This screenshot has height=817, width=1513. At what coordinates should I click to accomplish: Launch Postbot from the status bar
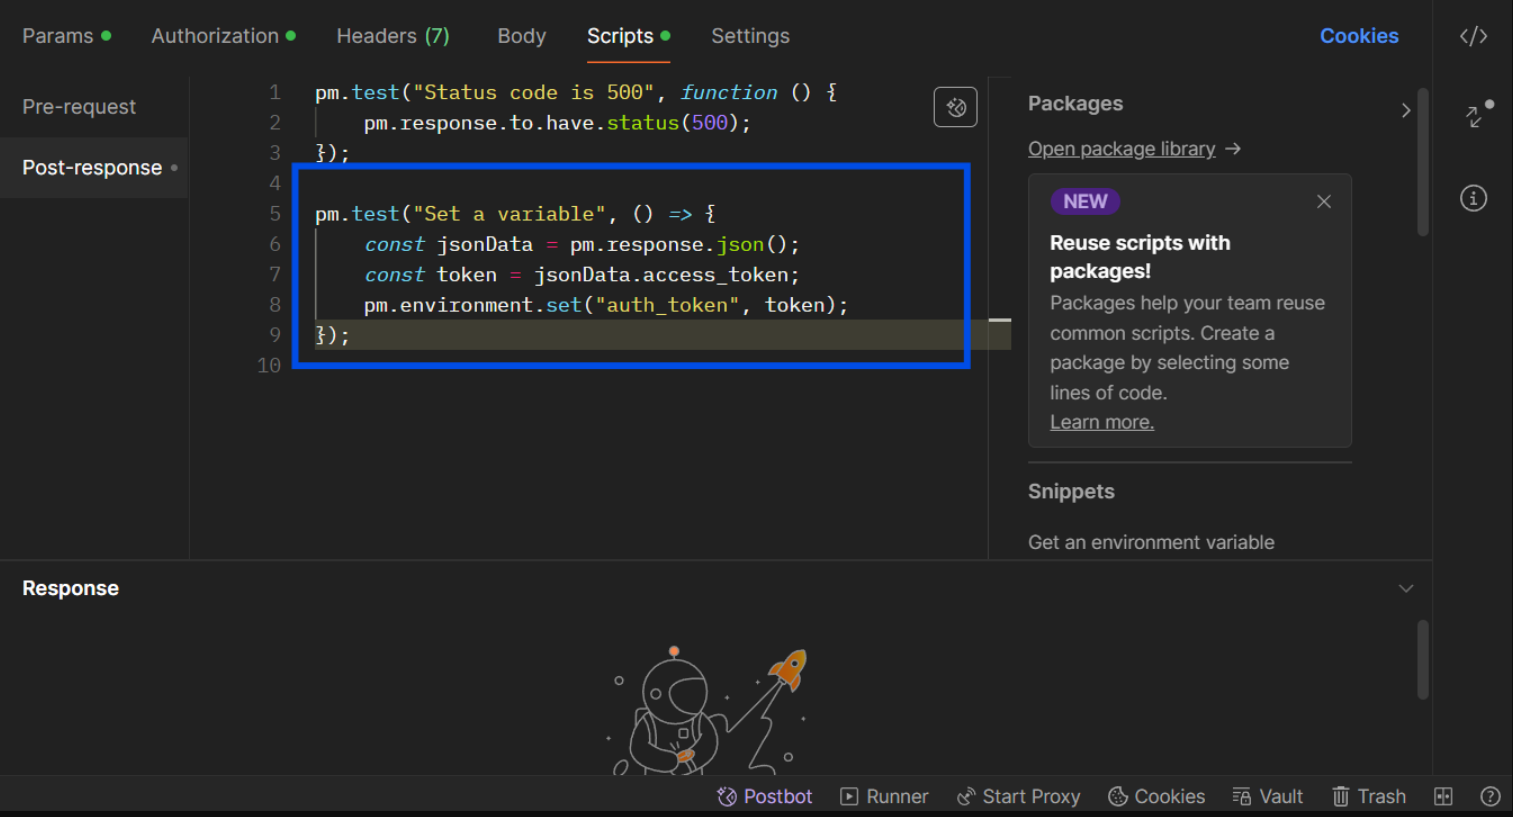point(765,796)
